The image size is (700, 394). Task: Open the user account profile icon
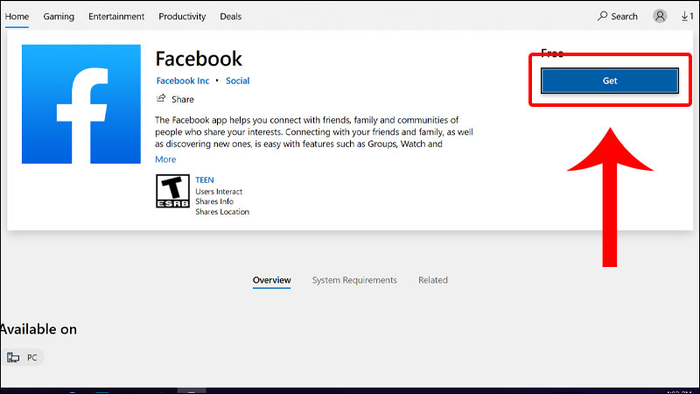(659, 16)
